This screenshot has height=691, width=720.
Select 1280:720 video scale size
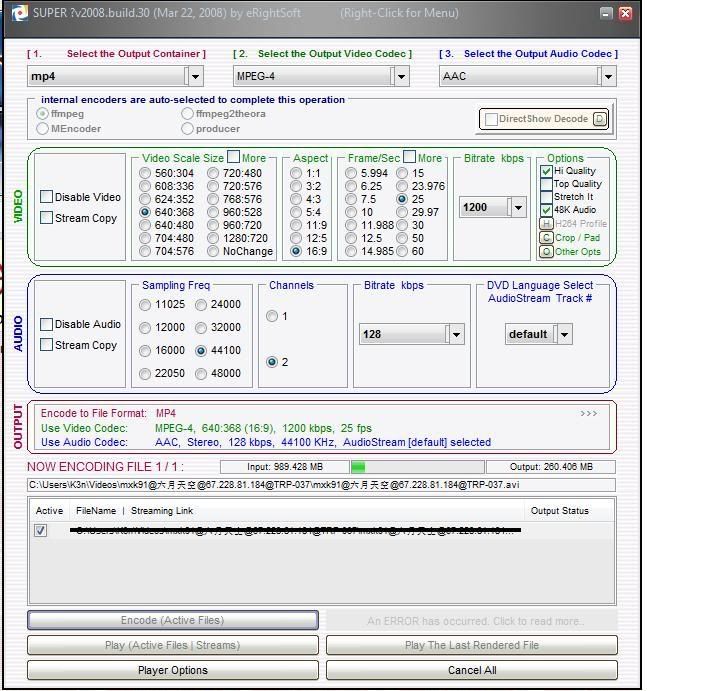pyautogui.click(x=214, y=239)
